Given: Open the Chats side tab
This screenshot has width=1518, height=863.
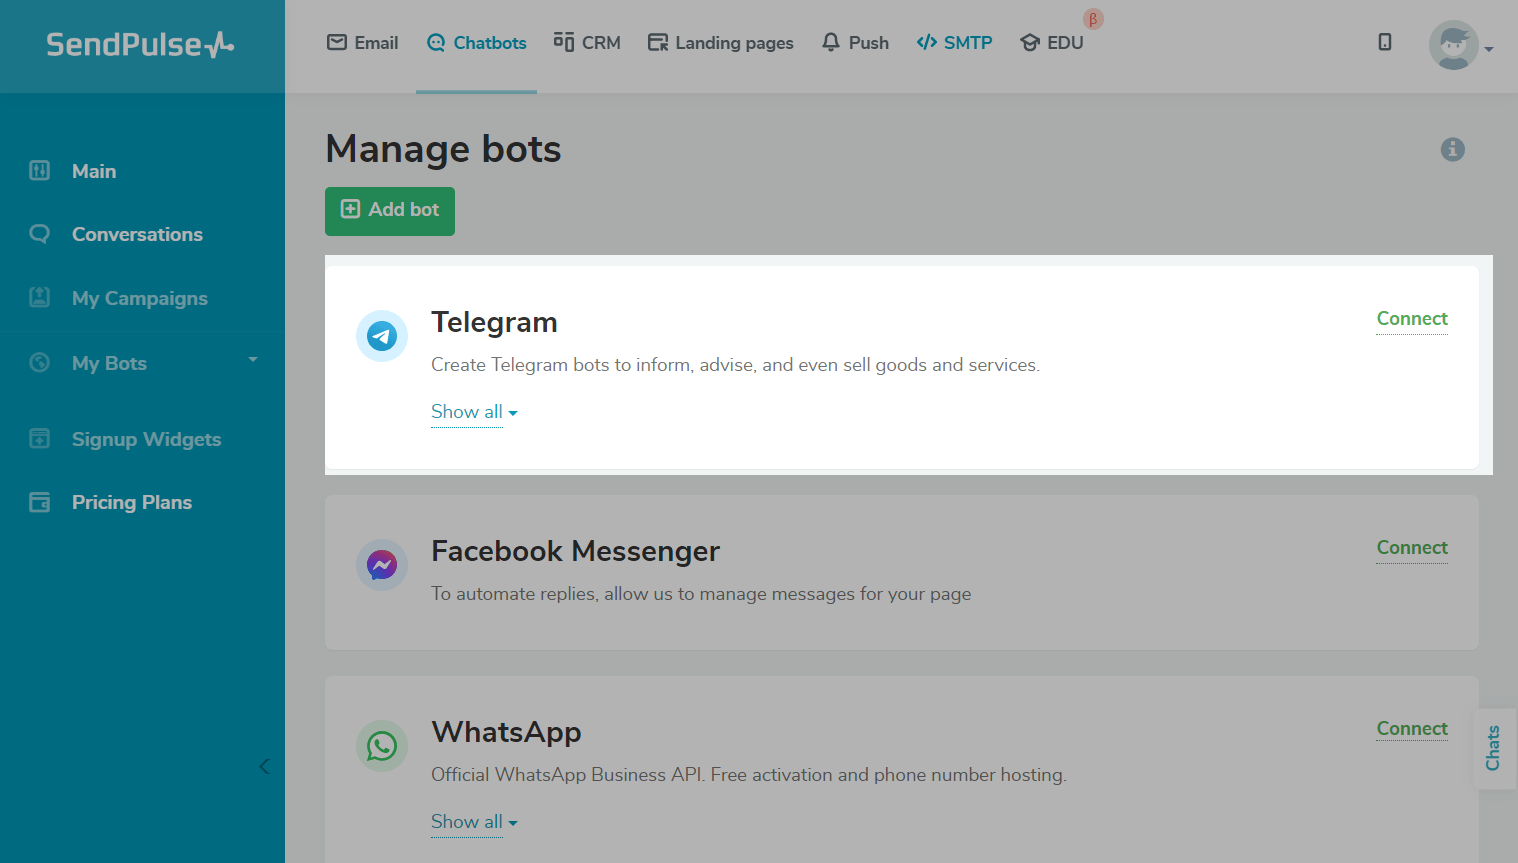Looking at the screenshot, I should pyautogui.click(x=1494, y=748).
